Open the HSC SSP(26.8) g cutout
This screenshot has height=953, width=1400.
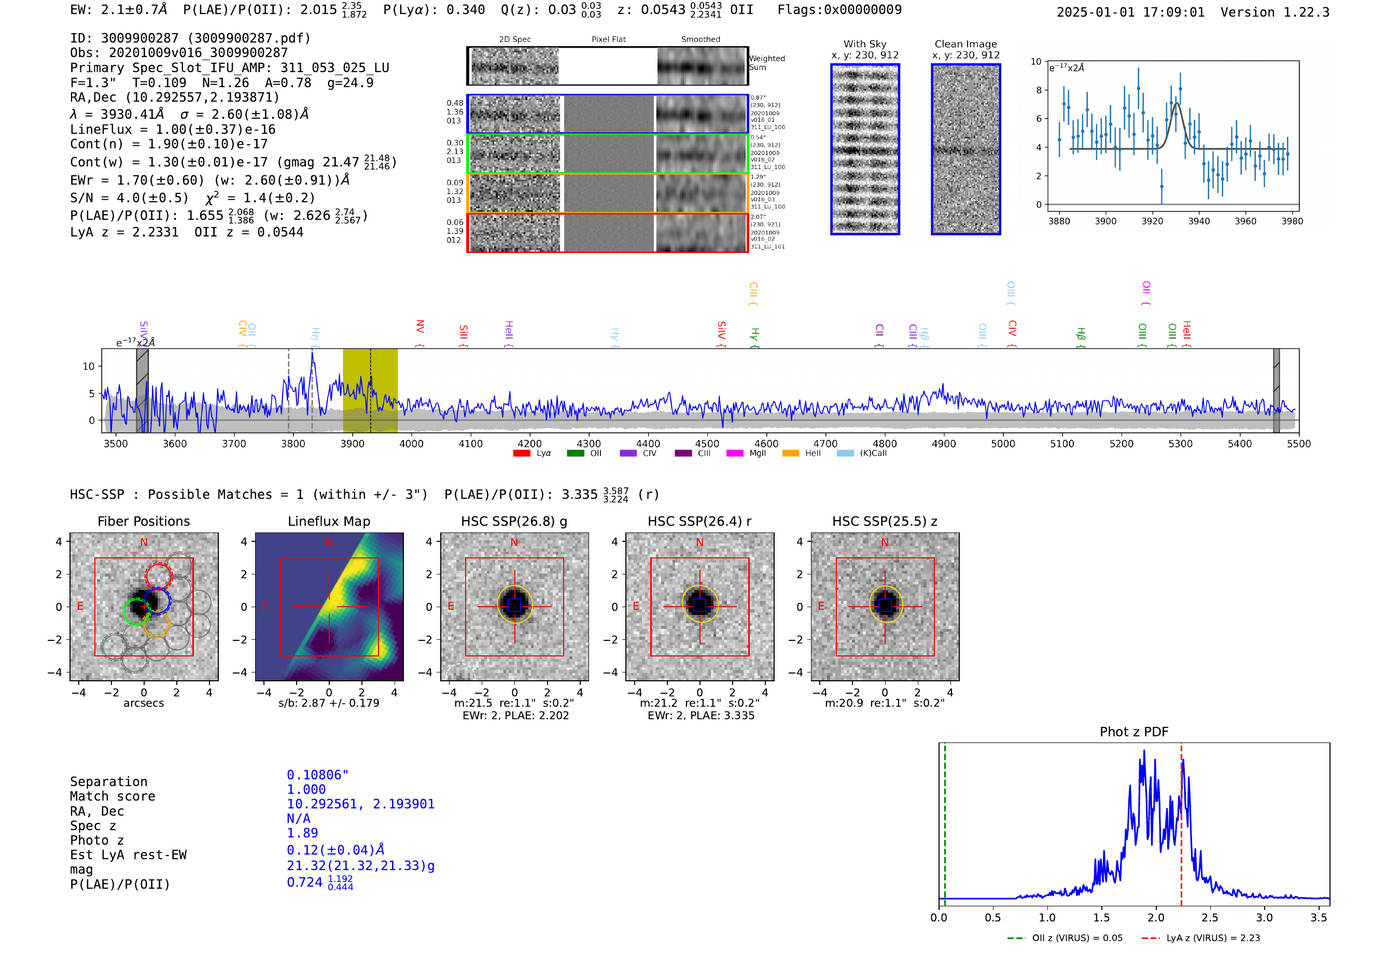tap(514, 606)
